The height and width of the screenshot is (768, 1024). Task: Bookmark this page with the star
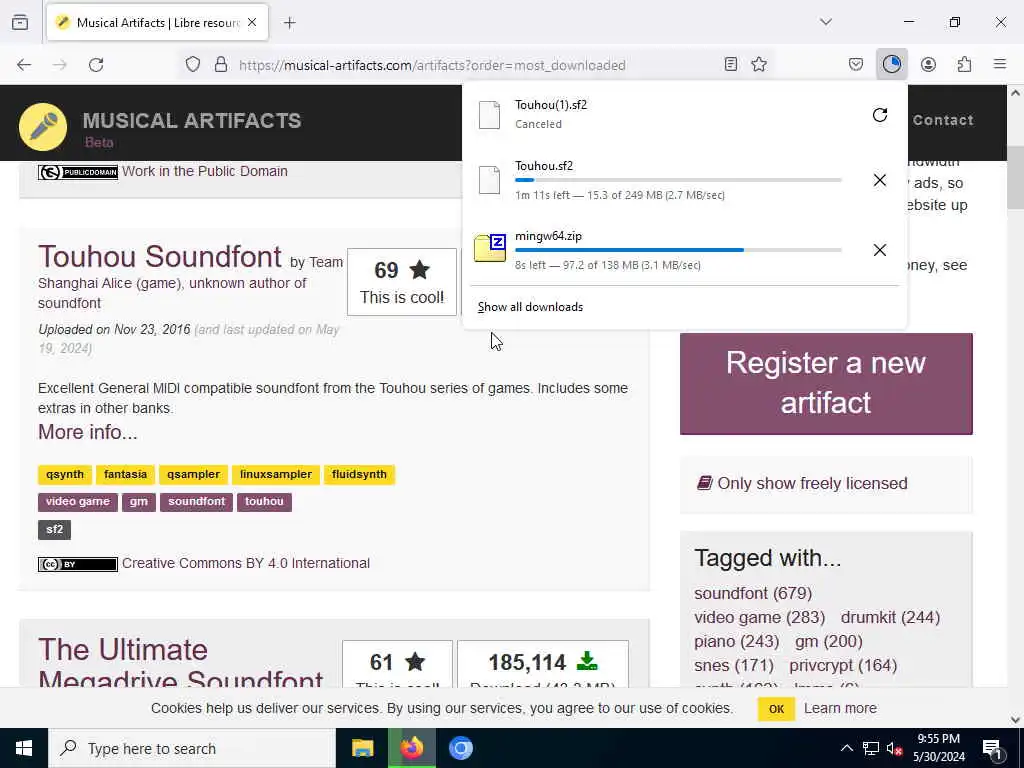[759, 64]
